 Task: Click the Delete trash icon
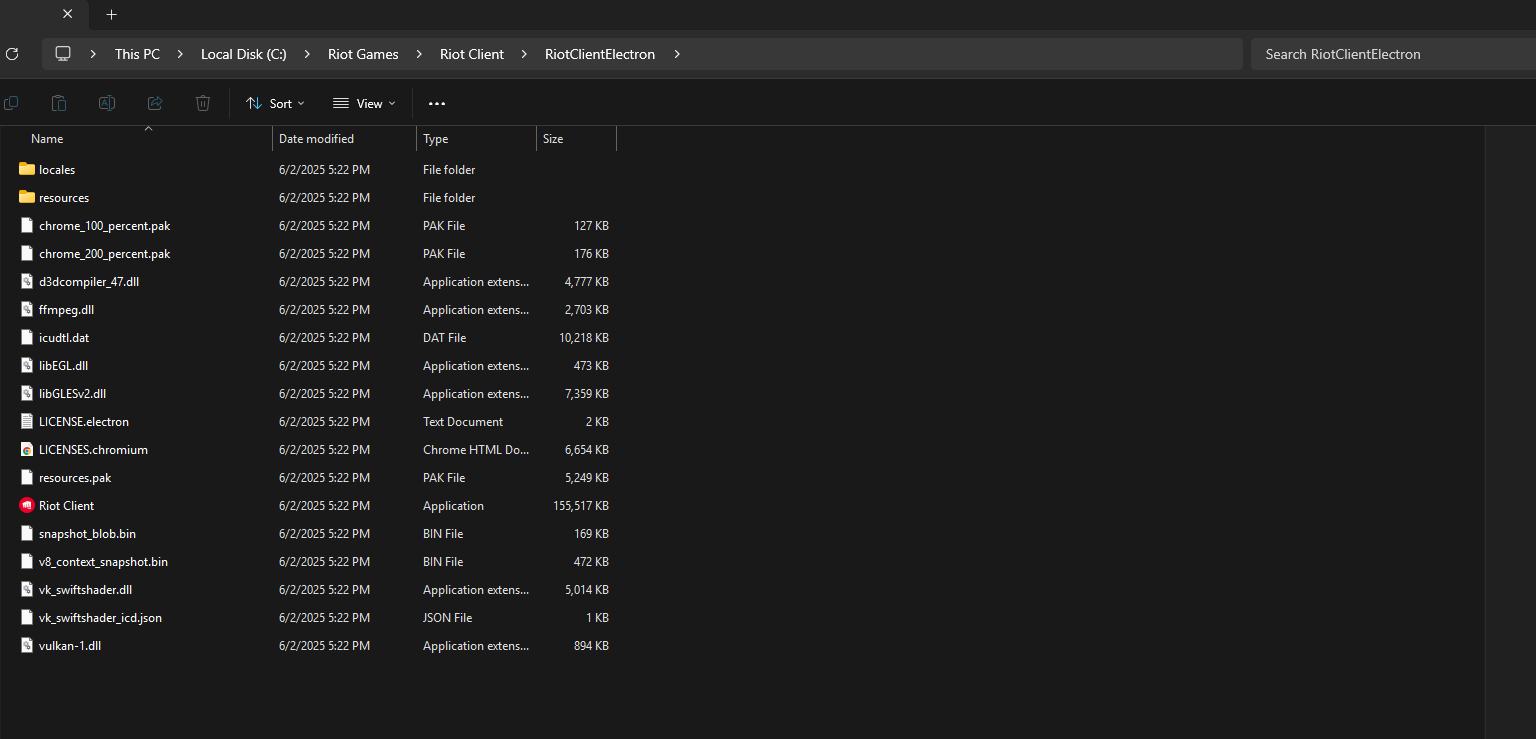[x=203, y=103]
